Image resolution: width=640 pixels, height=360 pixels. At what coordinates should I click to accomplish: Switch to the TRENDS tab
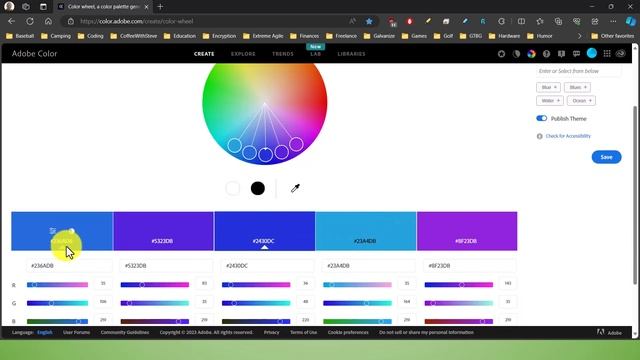point(283,54)
